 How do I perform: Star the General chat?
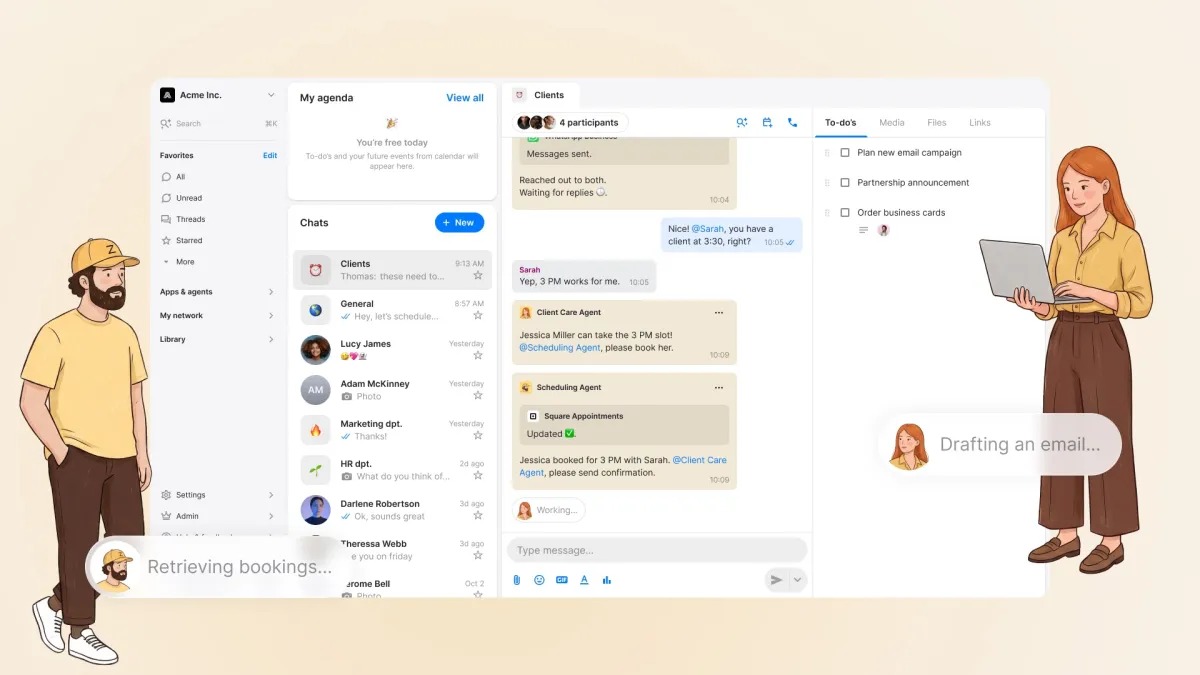coord(478,316)
